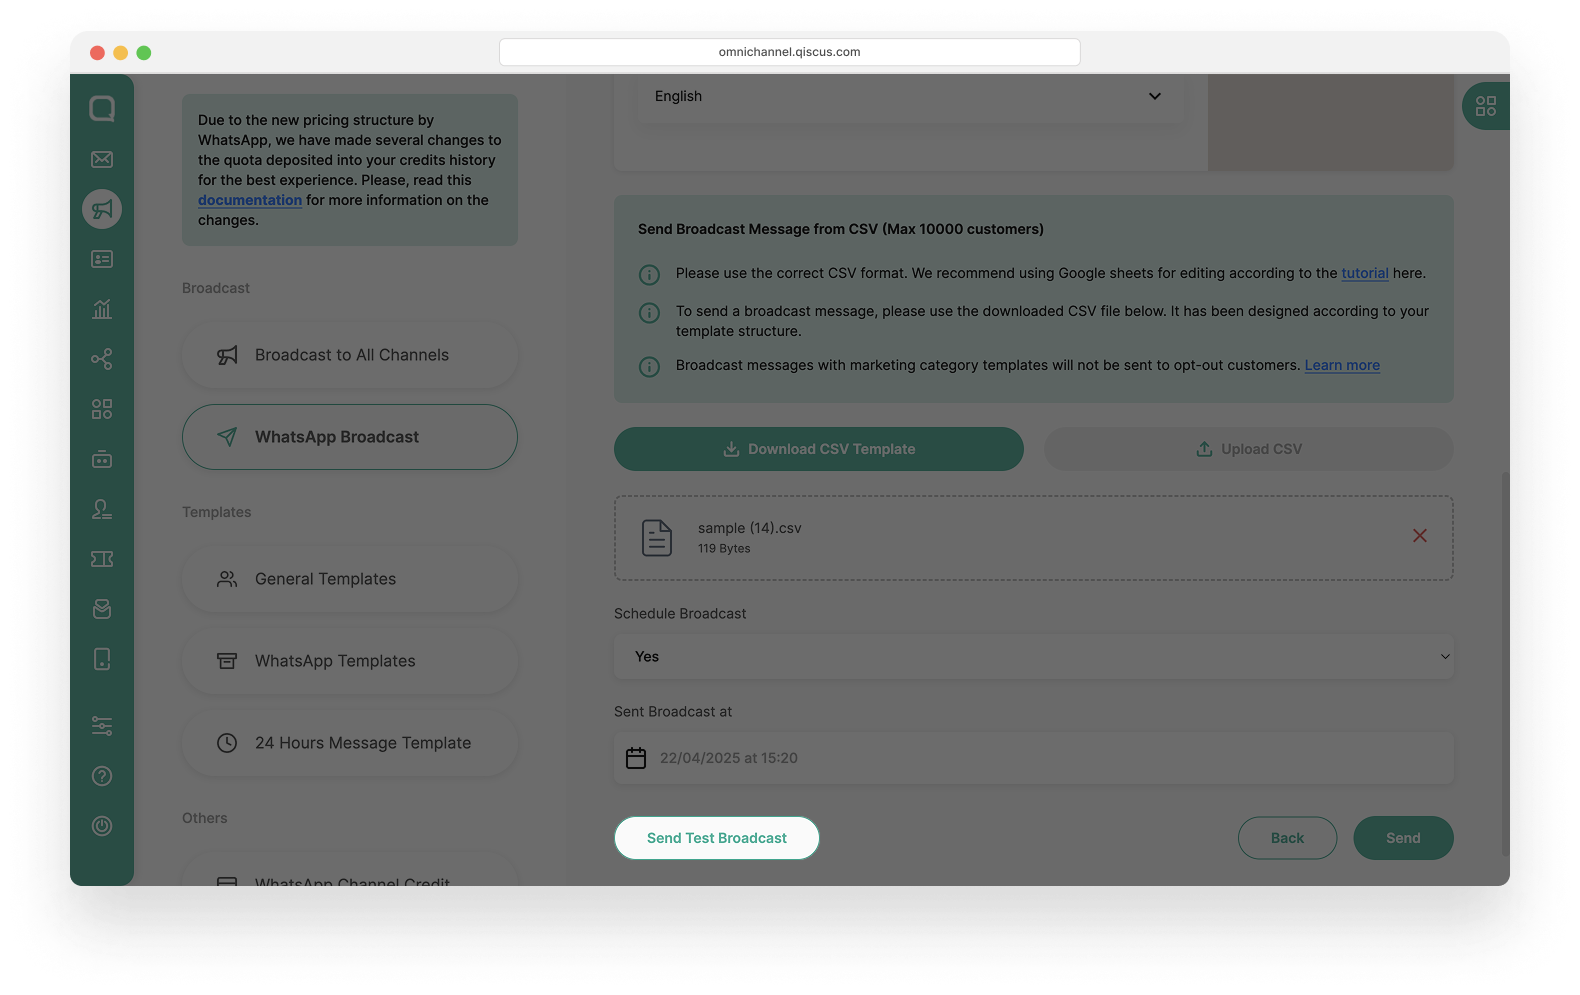
Task: Open the tutorial link for CSV format
Action: (1365, 273)
